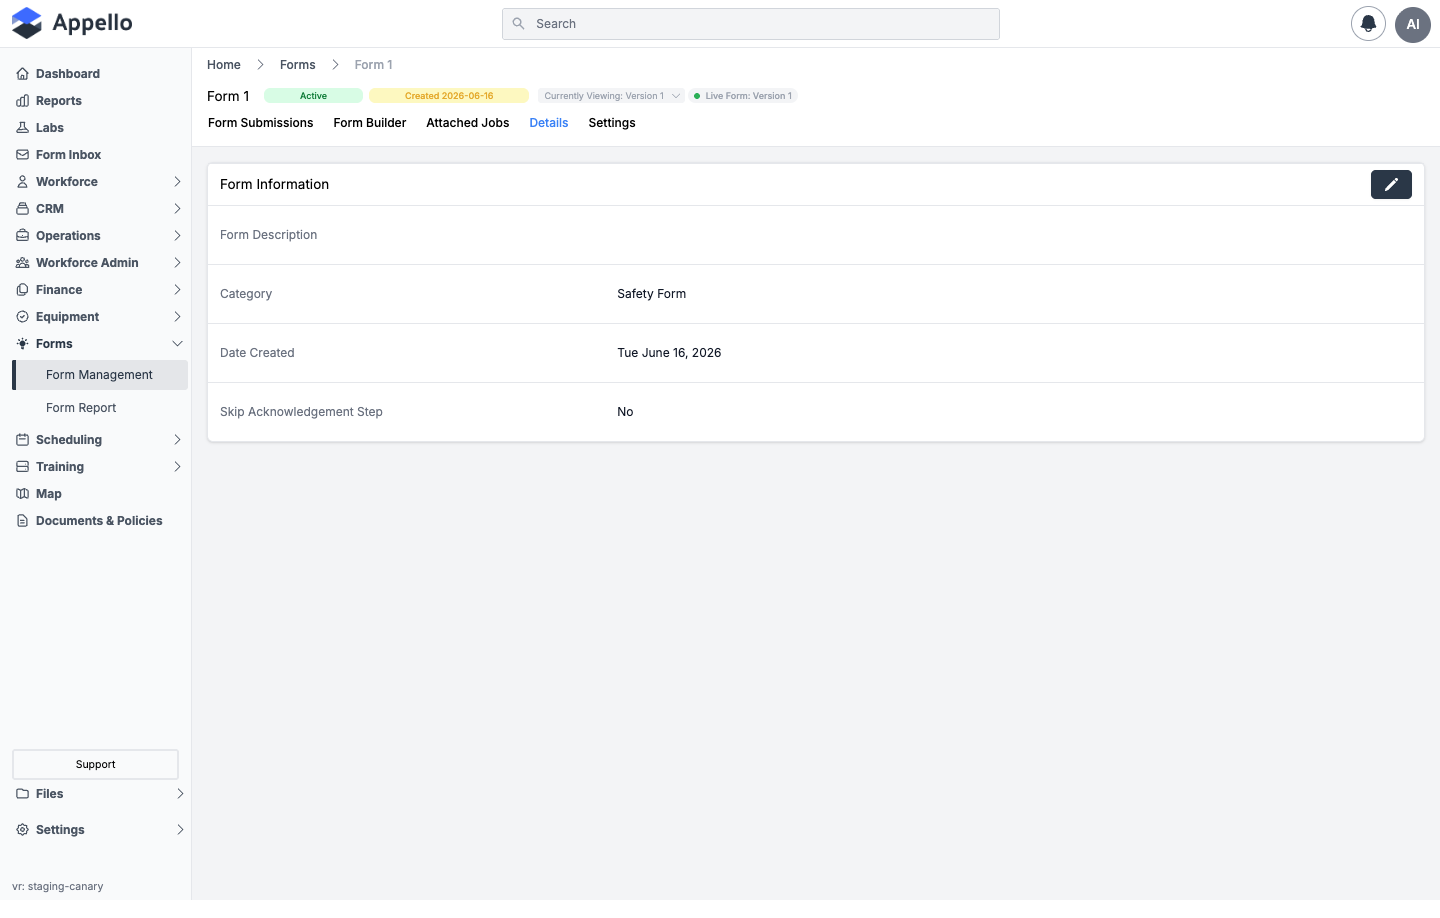The width and height of the screenshot is (1440, 918).
Task: Open Dashboard from the sidebar
Action: [x=68, y=74]
